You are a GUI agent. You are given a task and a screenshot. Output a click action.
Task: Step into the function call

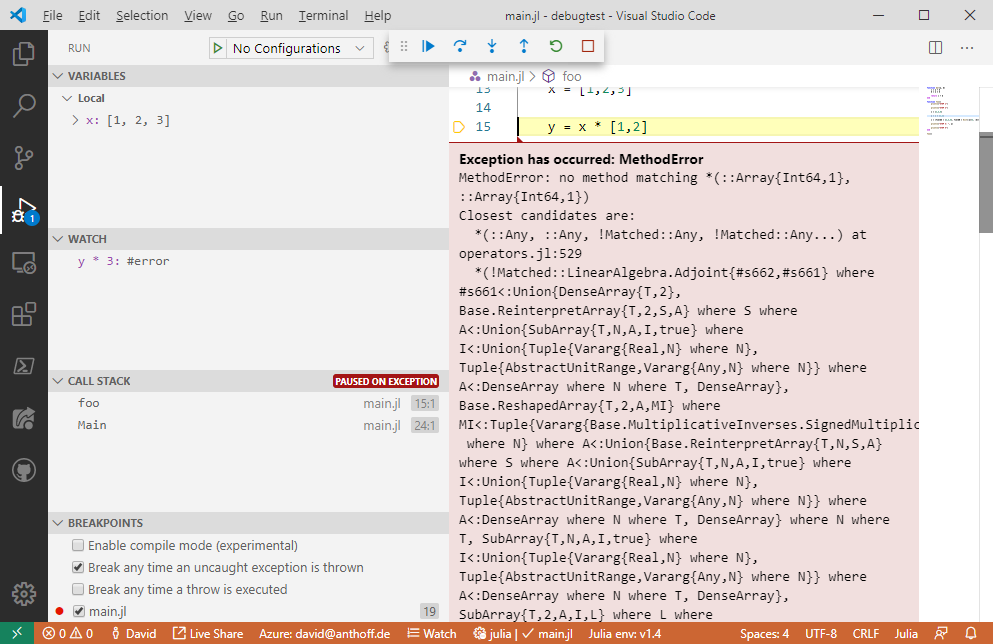click(x=491, y=45)
